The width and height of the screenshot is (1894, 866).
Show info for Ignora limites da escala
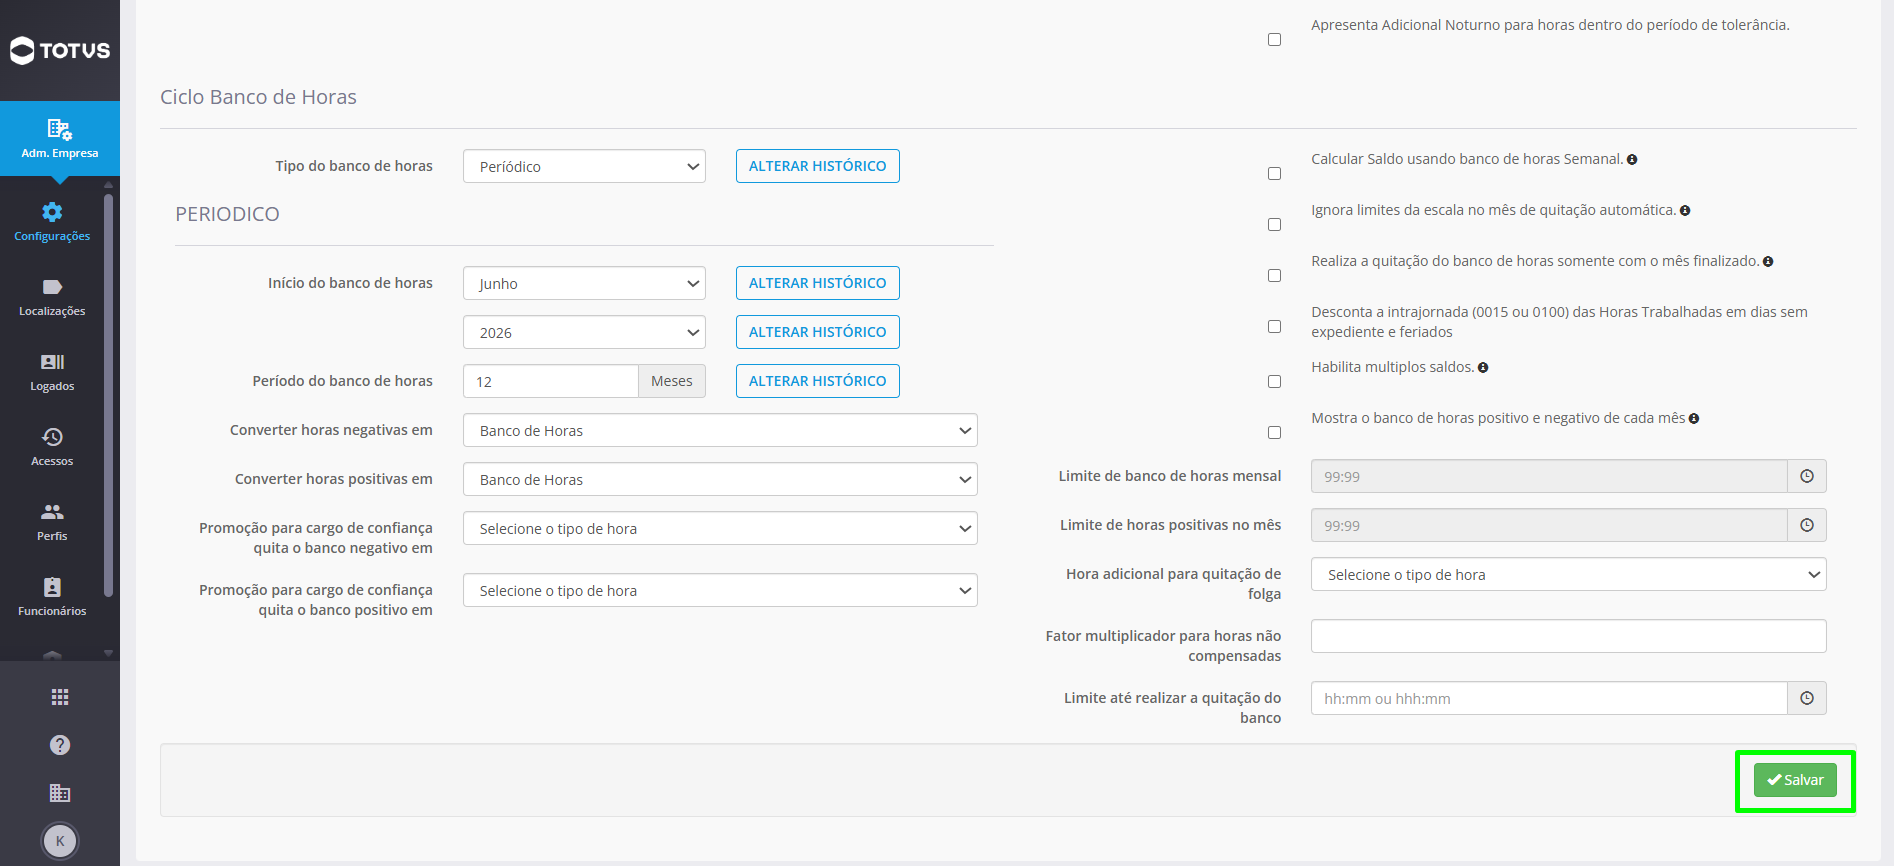(x=1685, y=211)
